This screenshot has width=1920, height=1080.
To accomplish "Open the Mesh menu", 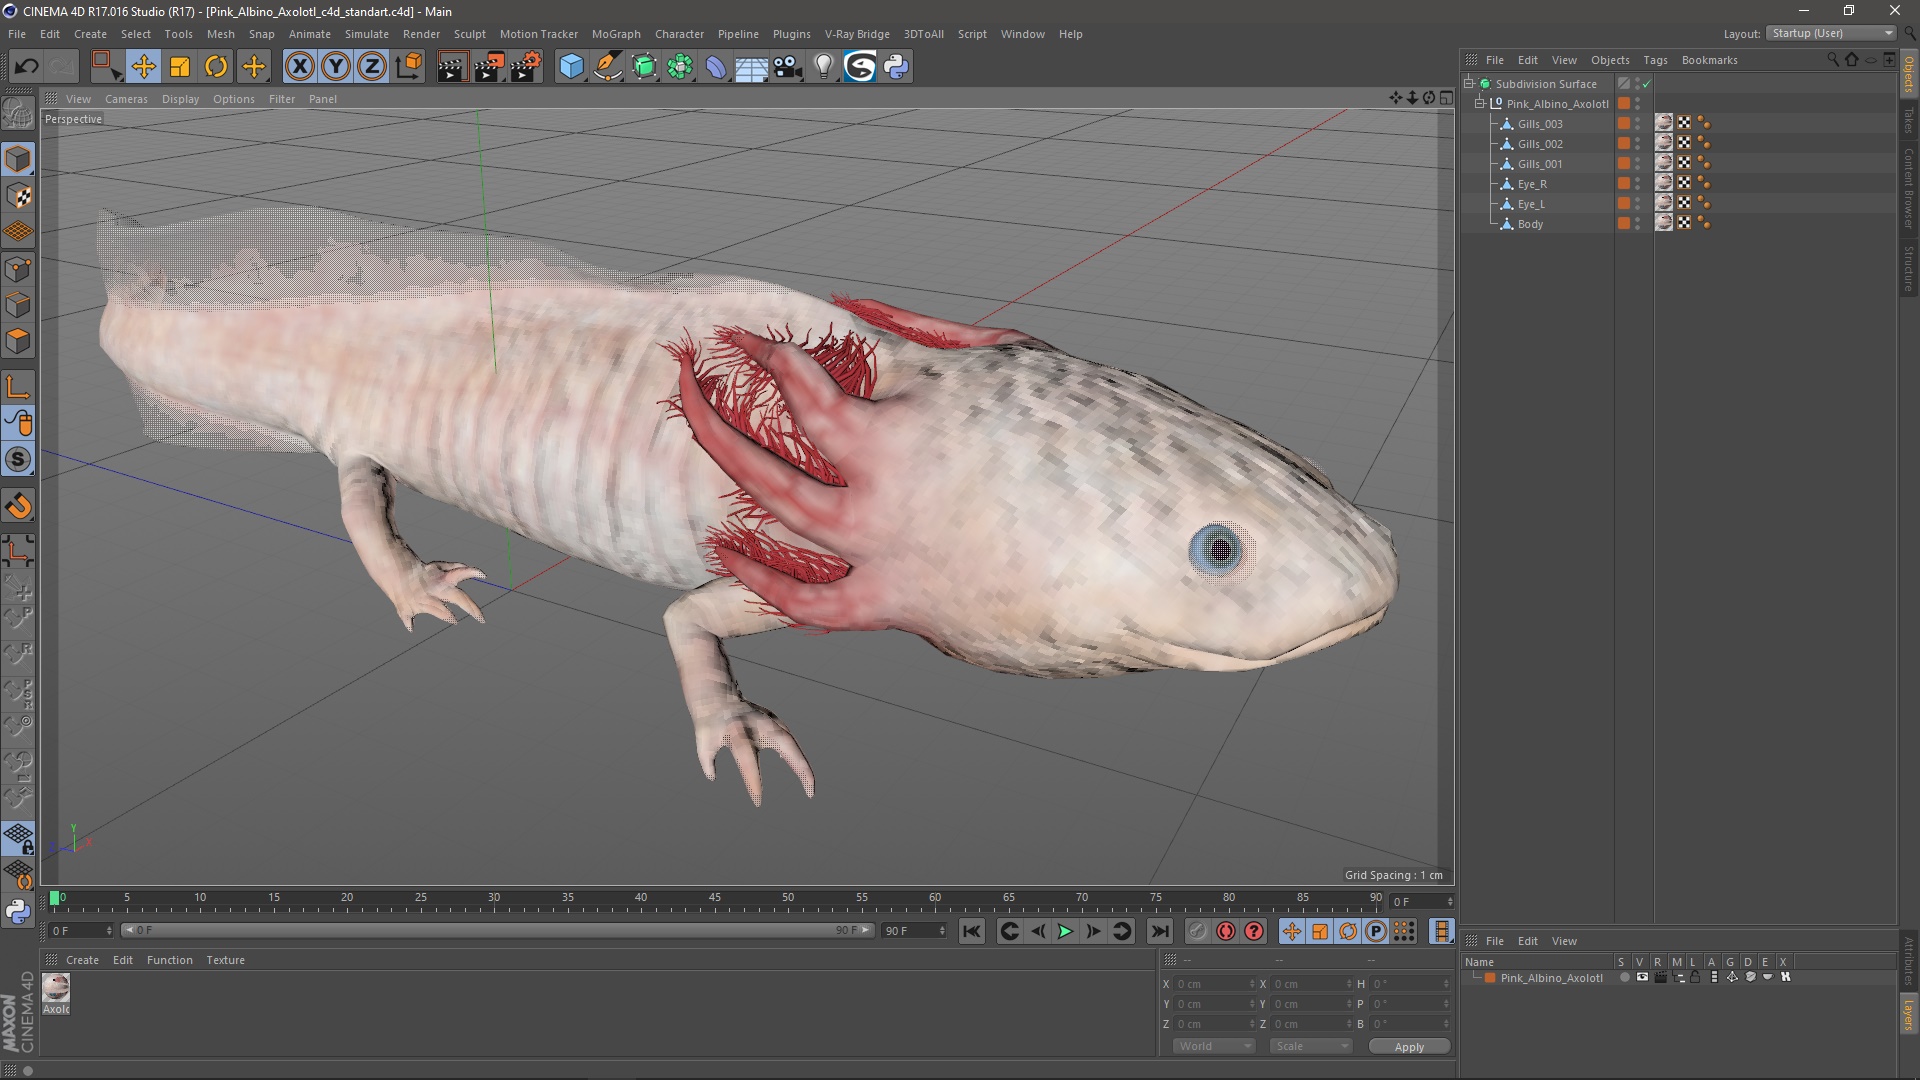I will (x=220, y=34).
